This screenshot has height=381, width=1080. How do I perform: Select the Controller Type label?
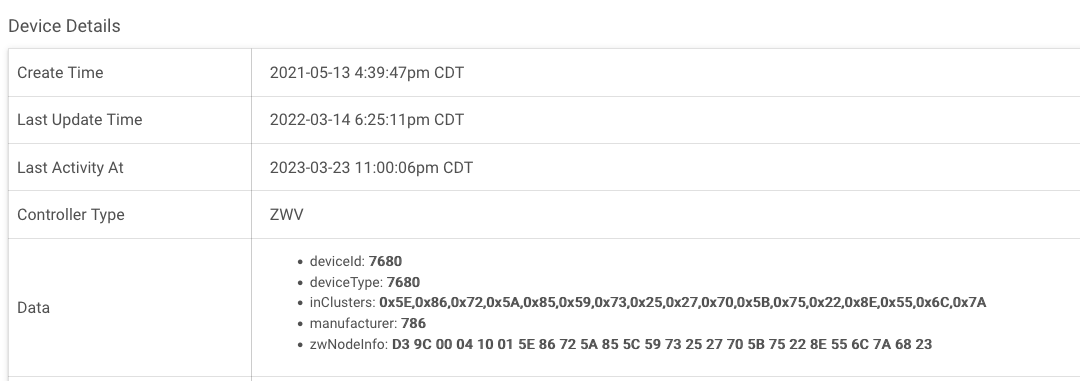(x=71, y=214)
